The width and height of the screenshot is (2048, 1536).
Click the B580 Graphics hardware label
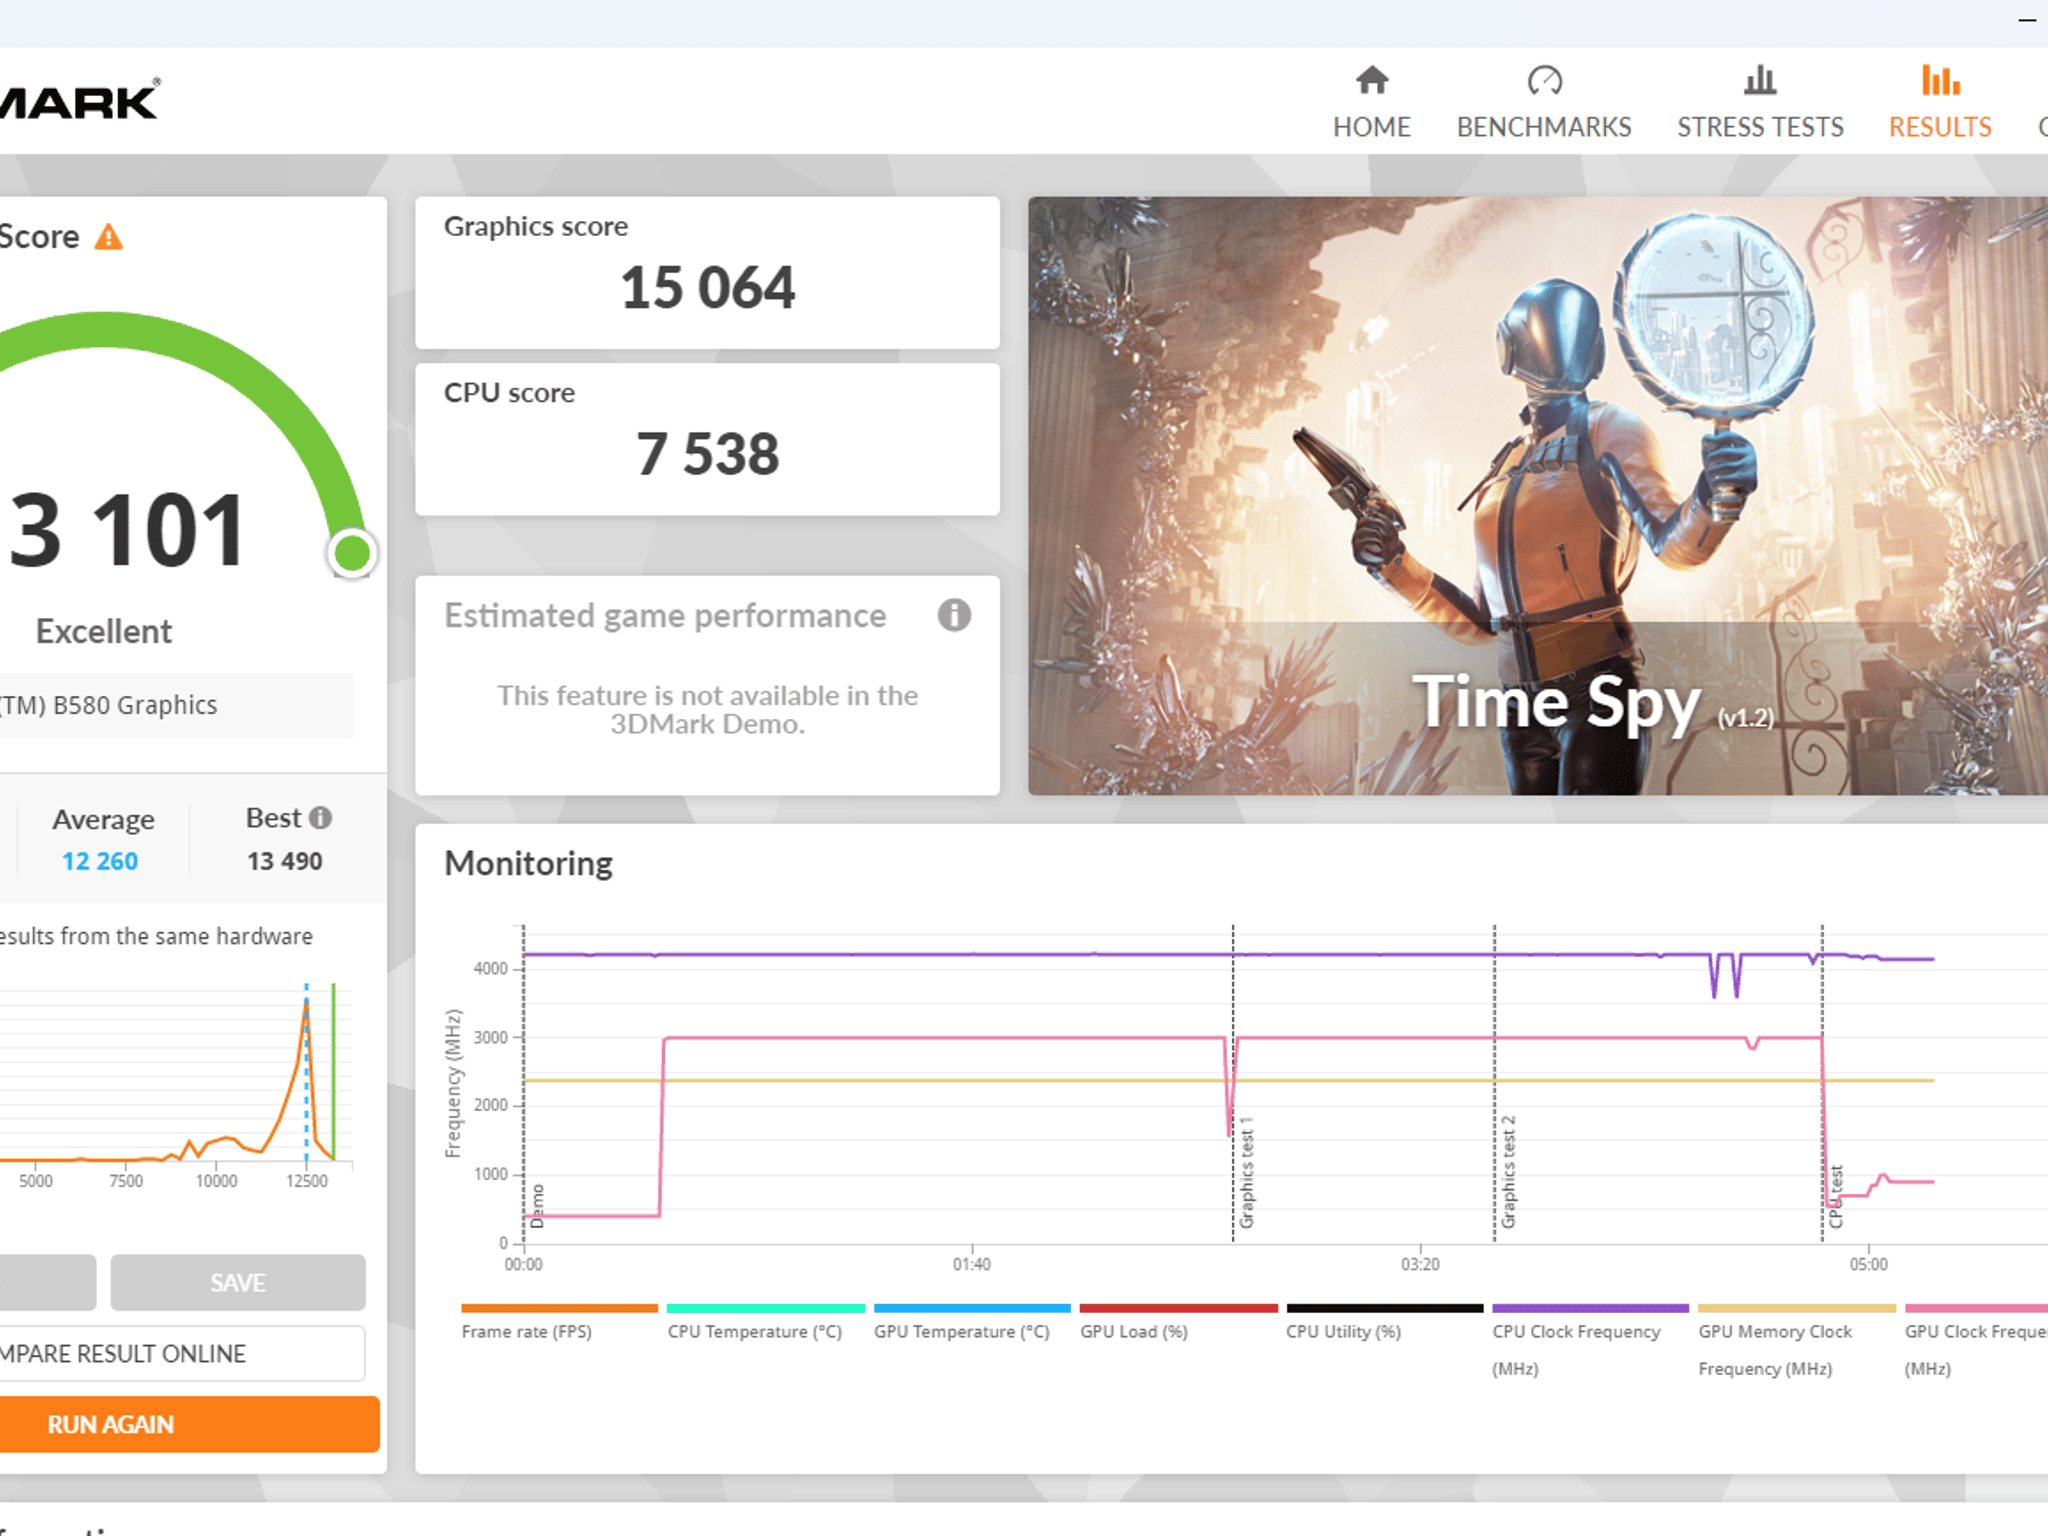(108, 705)
